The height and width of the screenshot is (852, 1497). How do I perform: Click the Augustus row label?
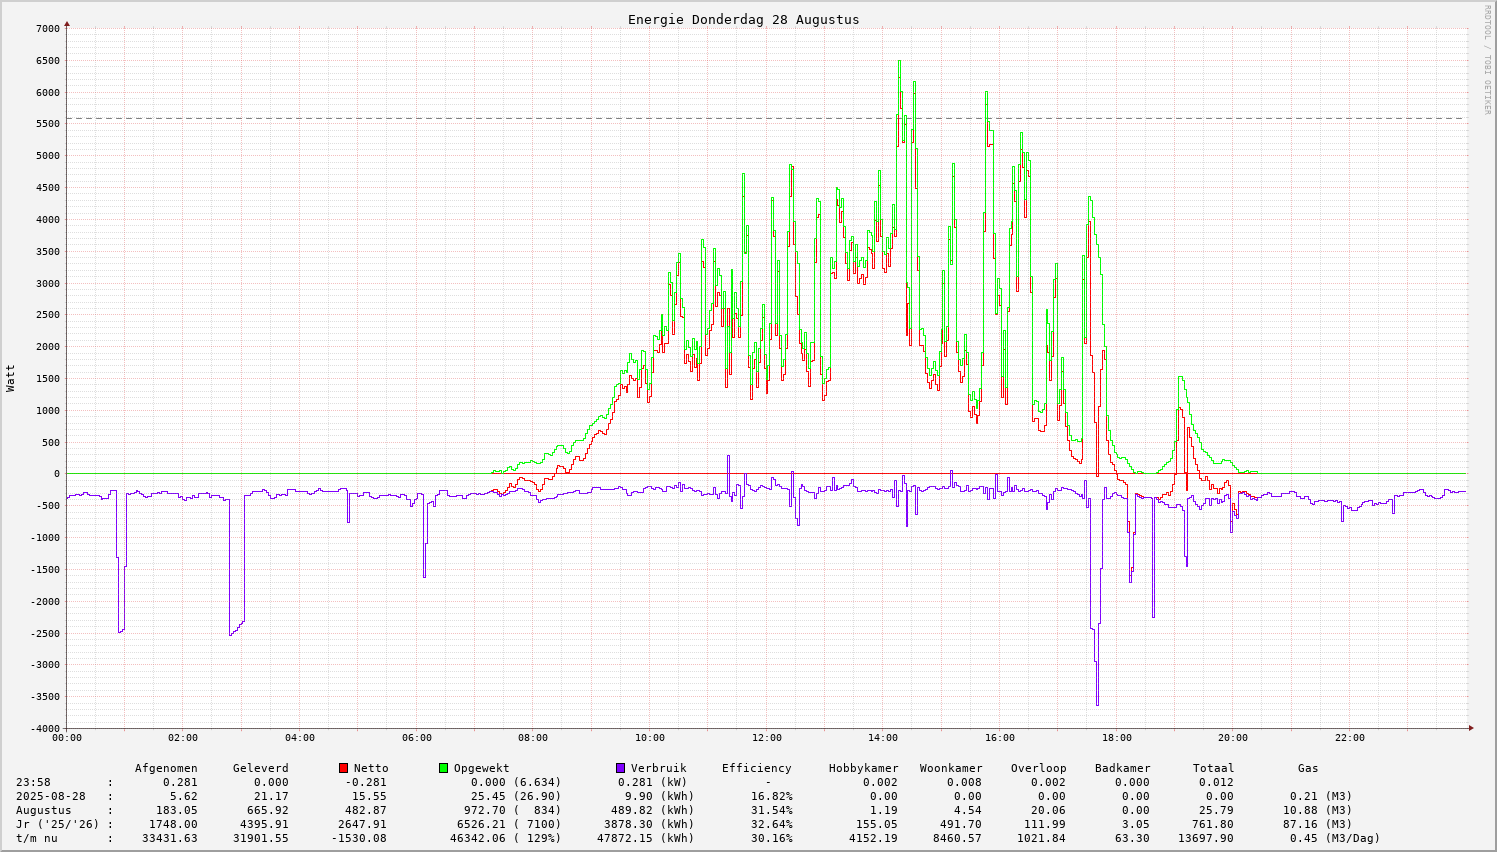coord(43,810)
